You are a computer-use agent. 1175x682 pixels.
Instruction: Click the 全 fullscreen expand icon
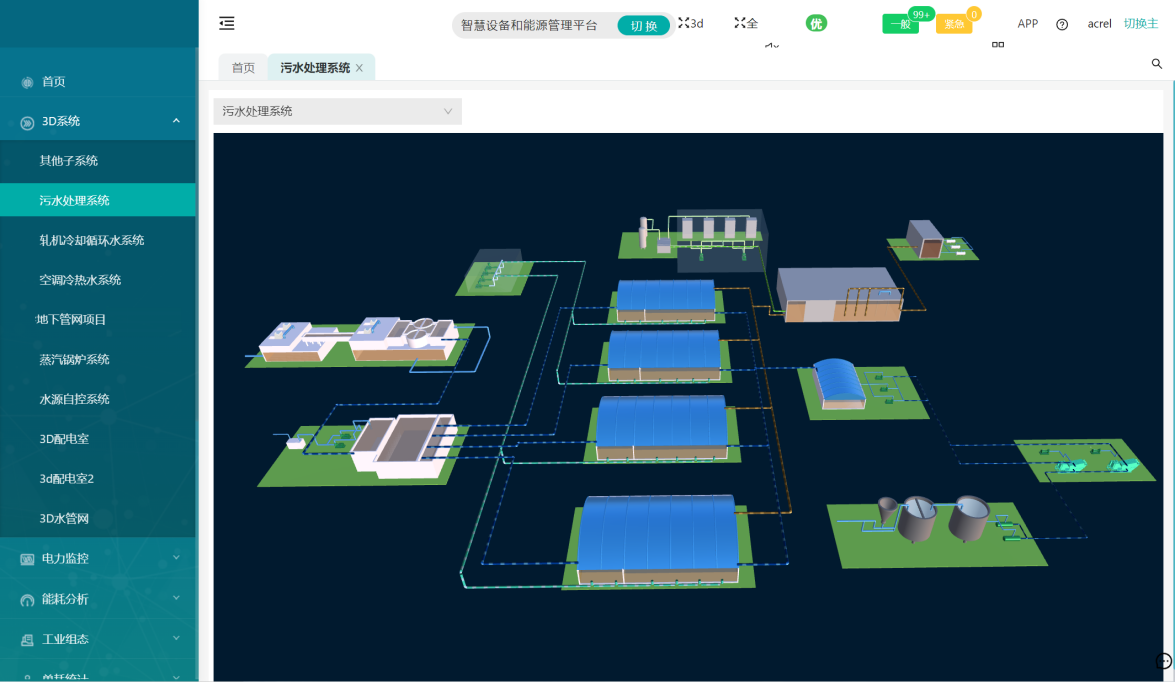[746, 23]
